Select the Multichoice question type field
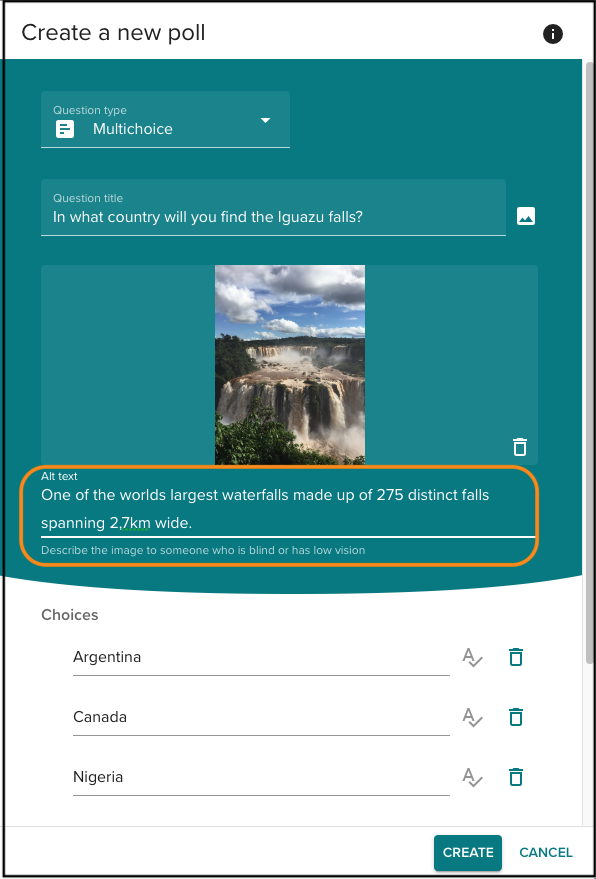The height and width of the screenshot is (879, 596). point(165,119)
